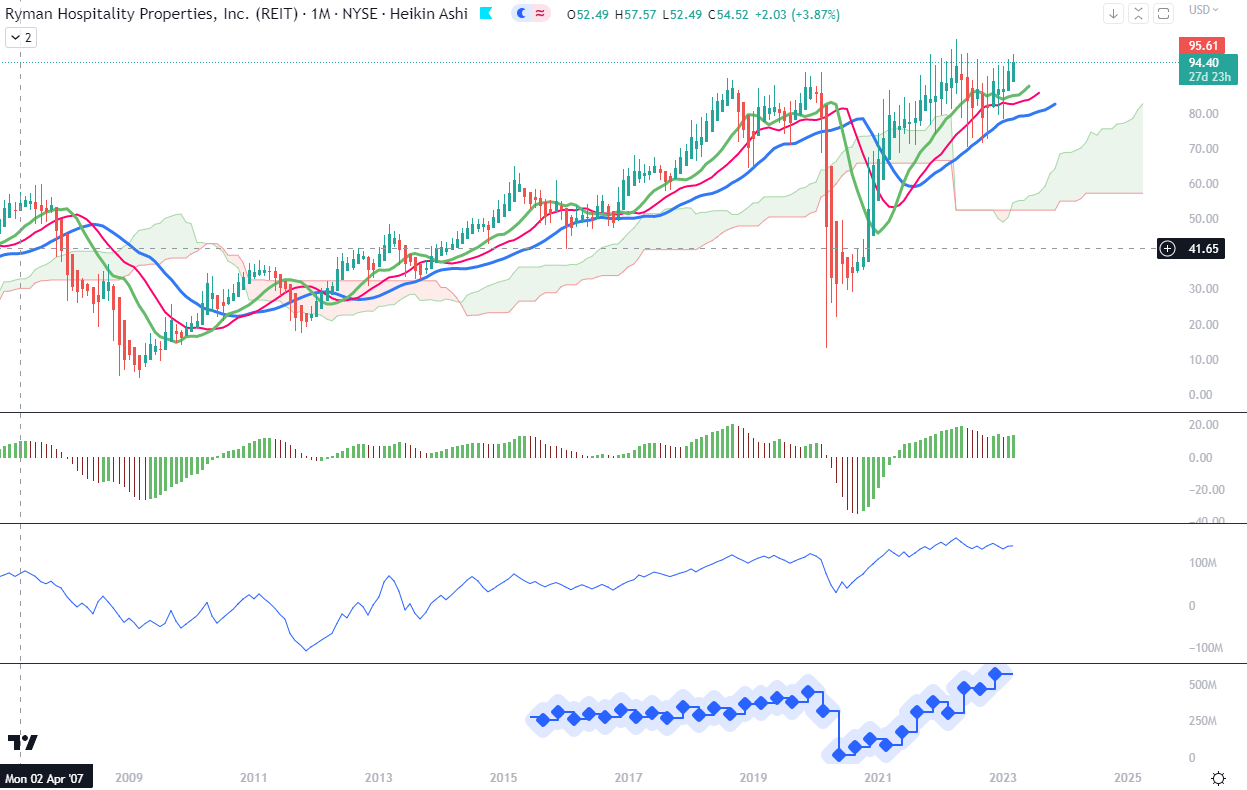Click the O52.49 open value

coord(589,15)
